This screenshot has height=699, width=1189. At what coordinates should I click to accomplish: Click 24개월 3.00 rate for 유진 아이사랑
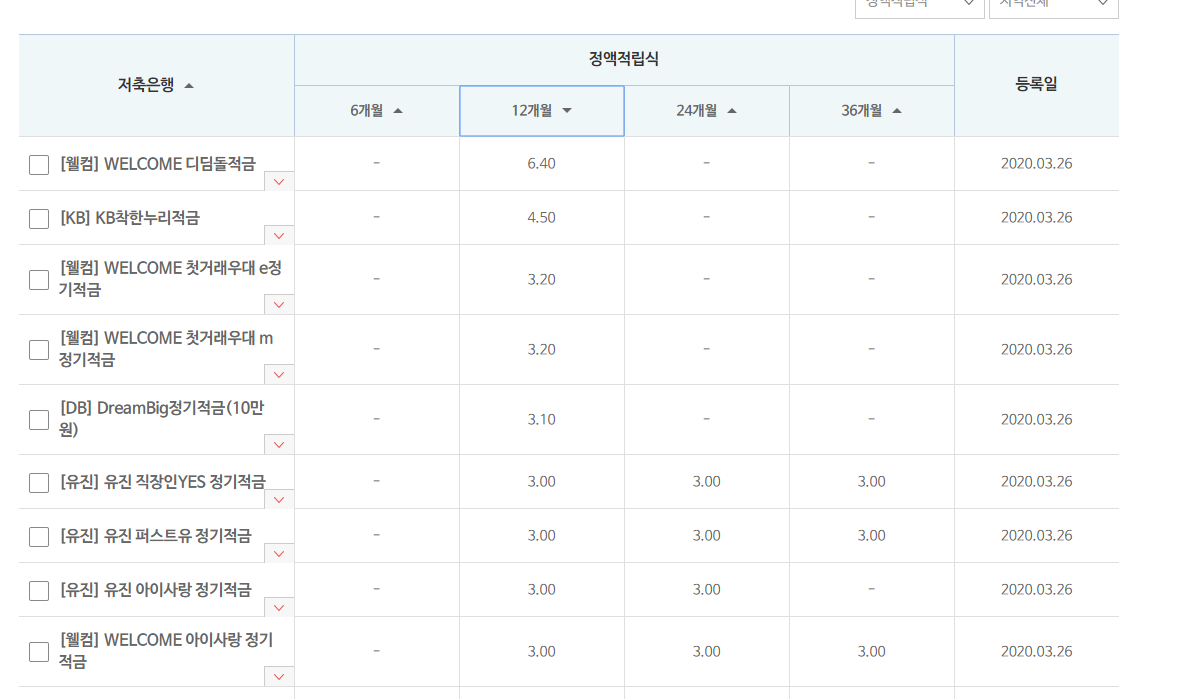pyautogui.click(x=706, y=590)
